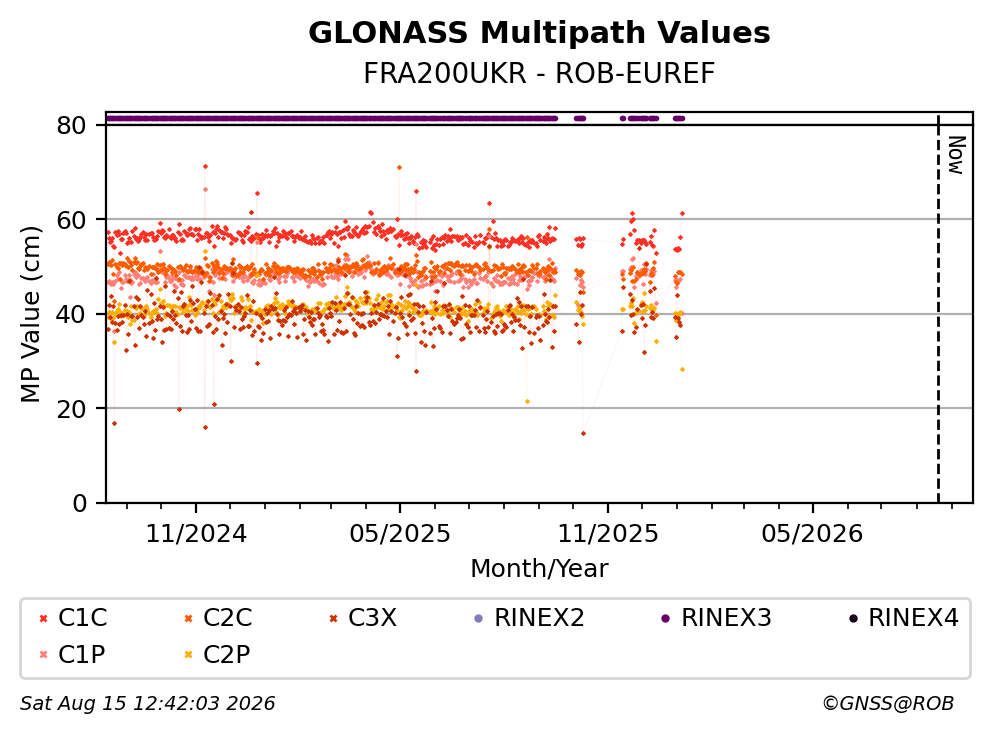Click the 11/2024 x-axis tick label
The width and height of the screenshot is (992, 734).
pos(196,534)
